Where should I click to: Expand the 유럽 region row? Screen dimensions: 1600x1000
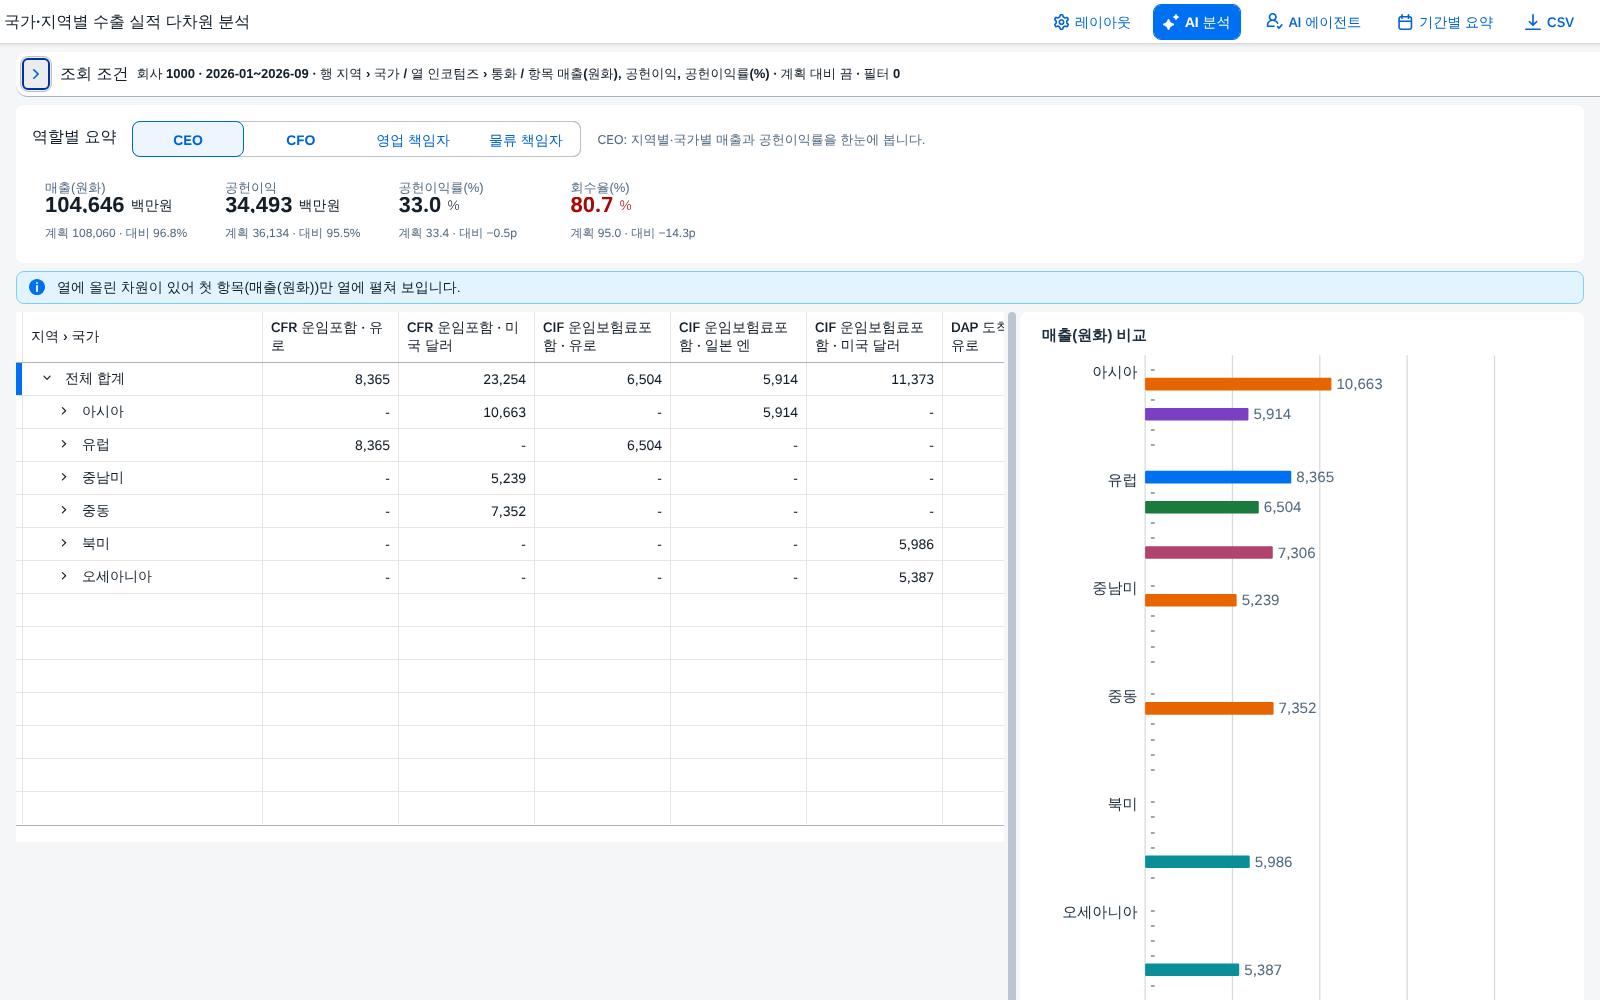point(64,444)
